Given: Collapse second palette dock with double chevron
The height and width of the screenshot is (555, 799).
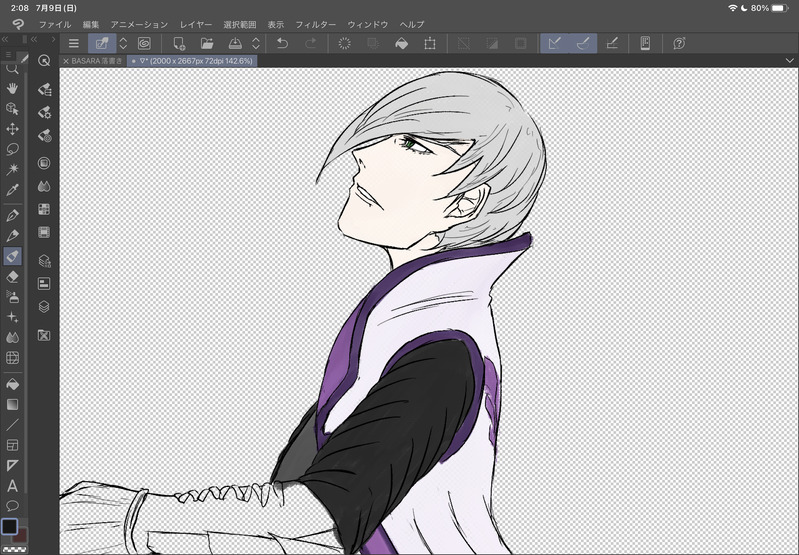Looking at the screenshot, I should 34,39.
